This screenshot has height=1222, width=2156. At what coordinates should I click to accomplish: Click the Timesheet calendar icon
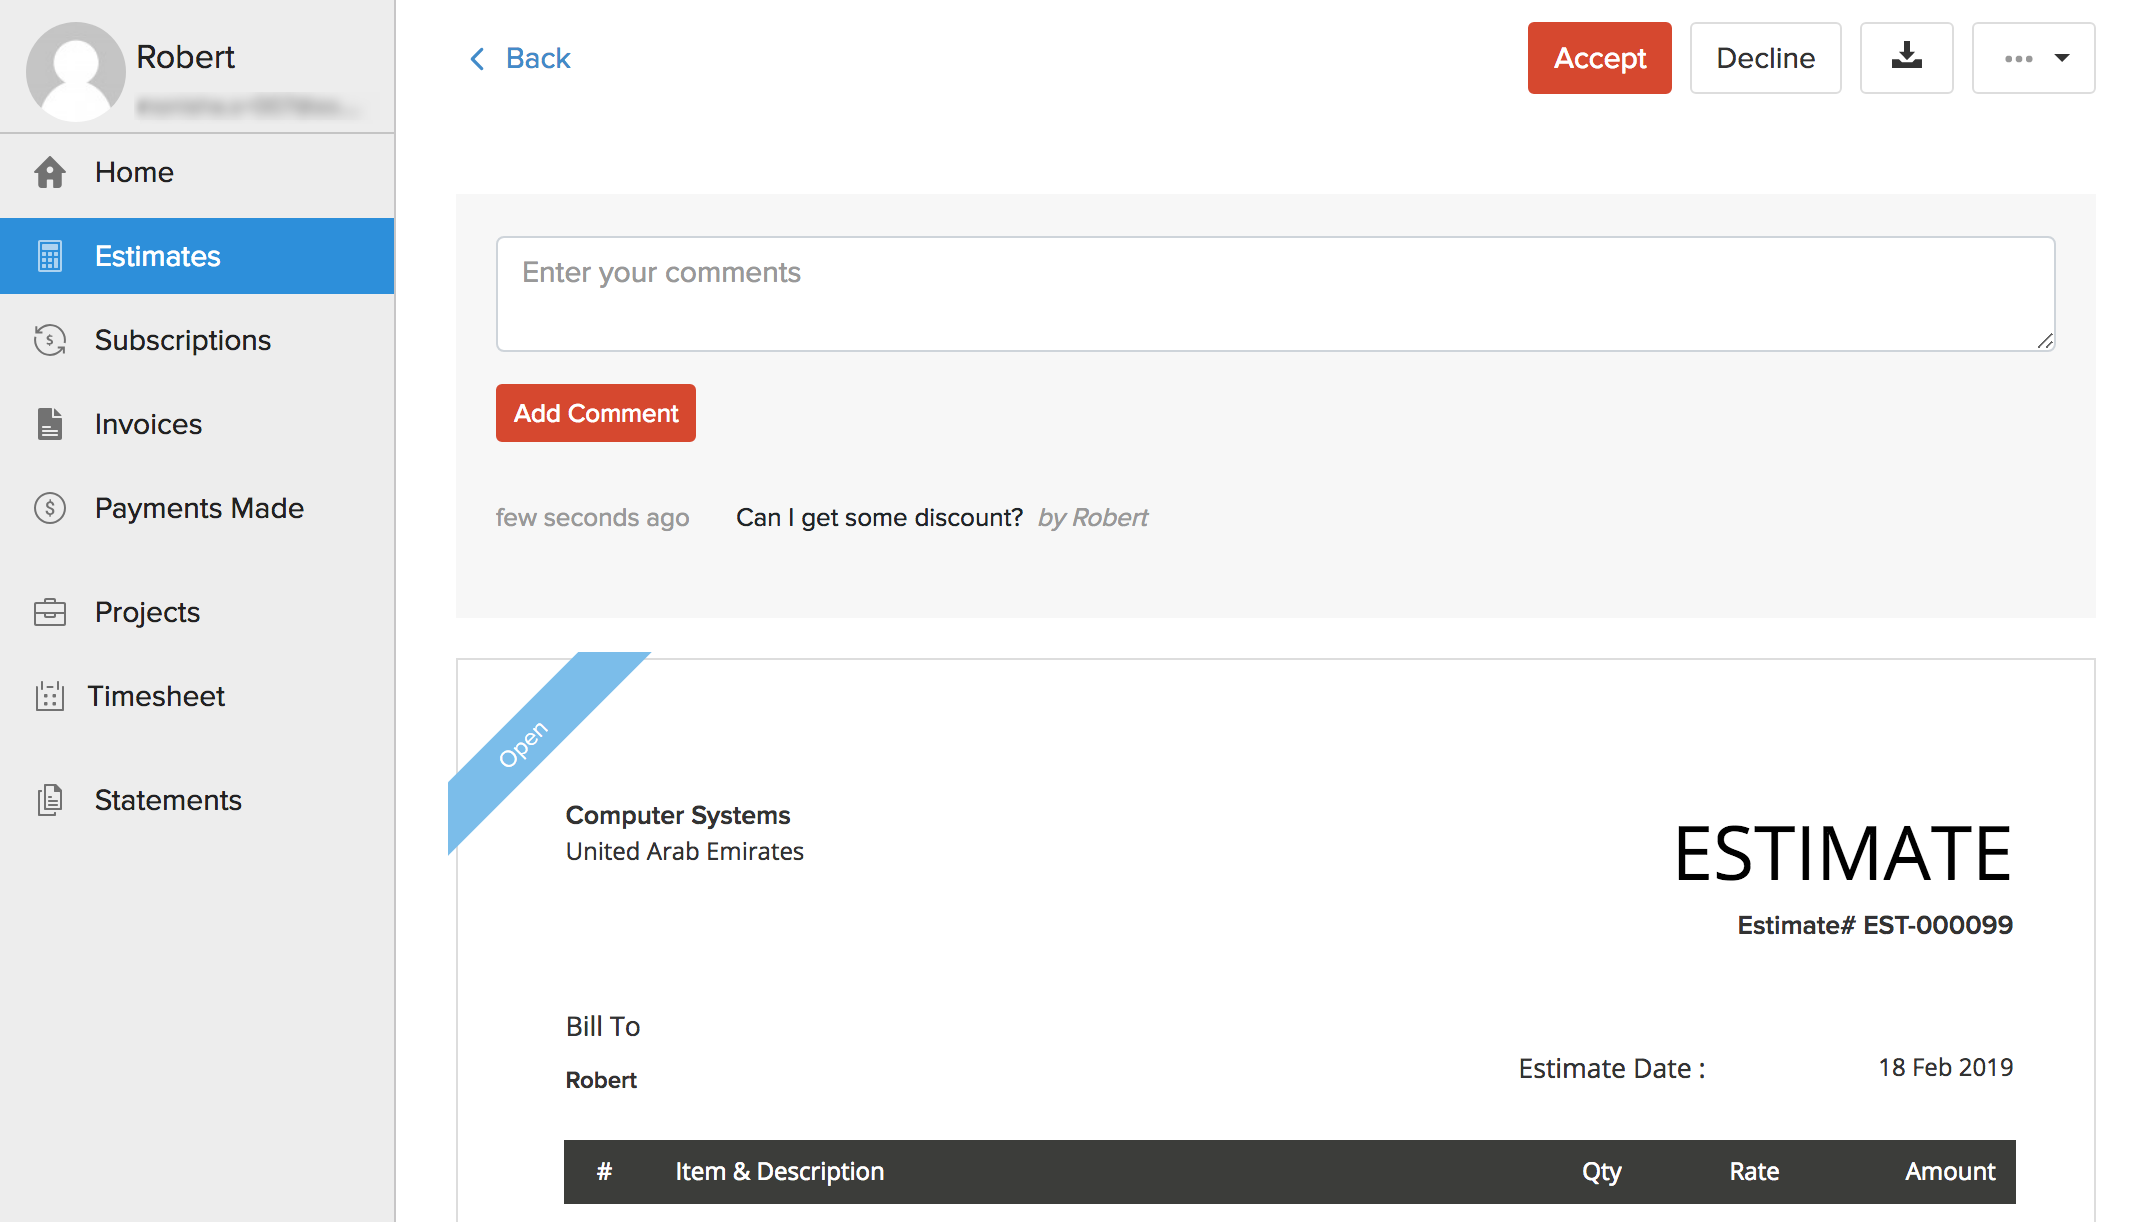[50, 696]
